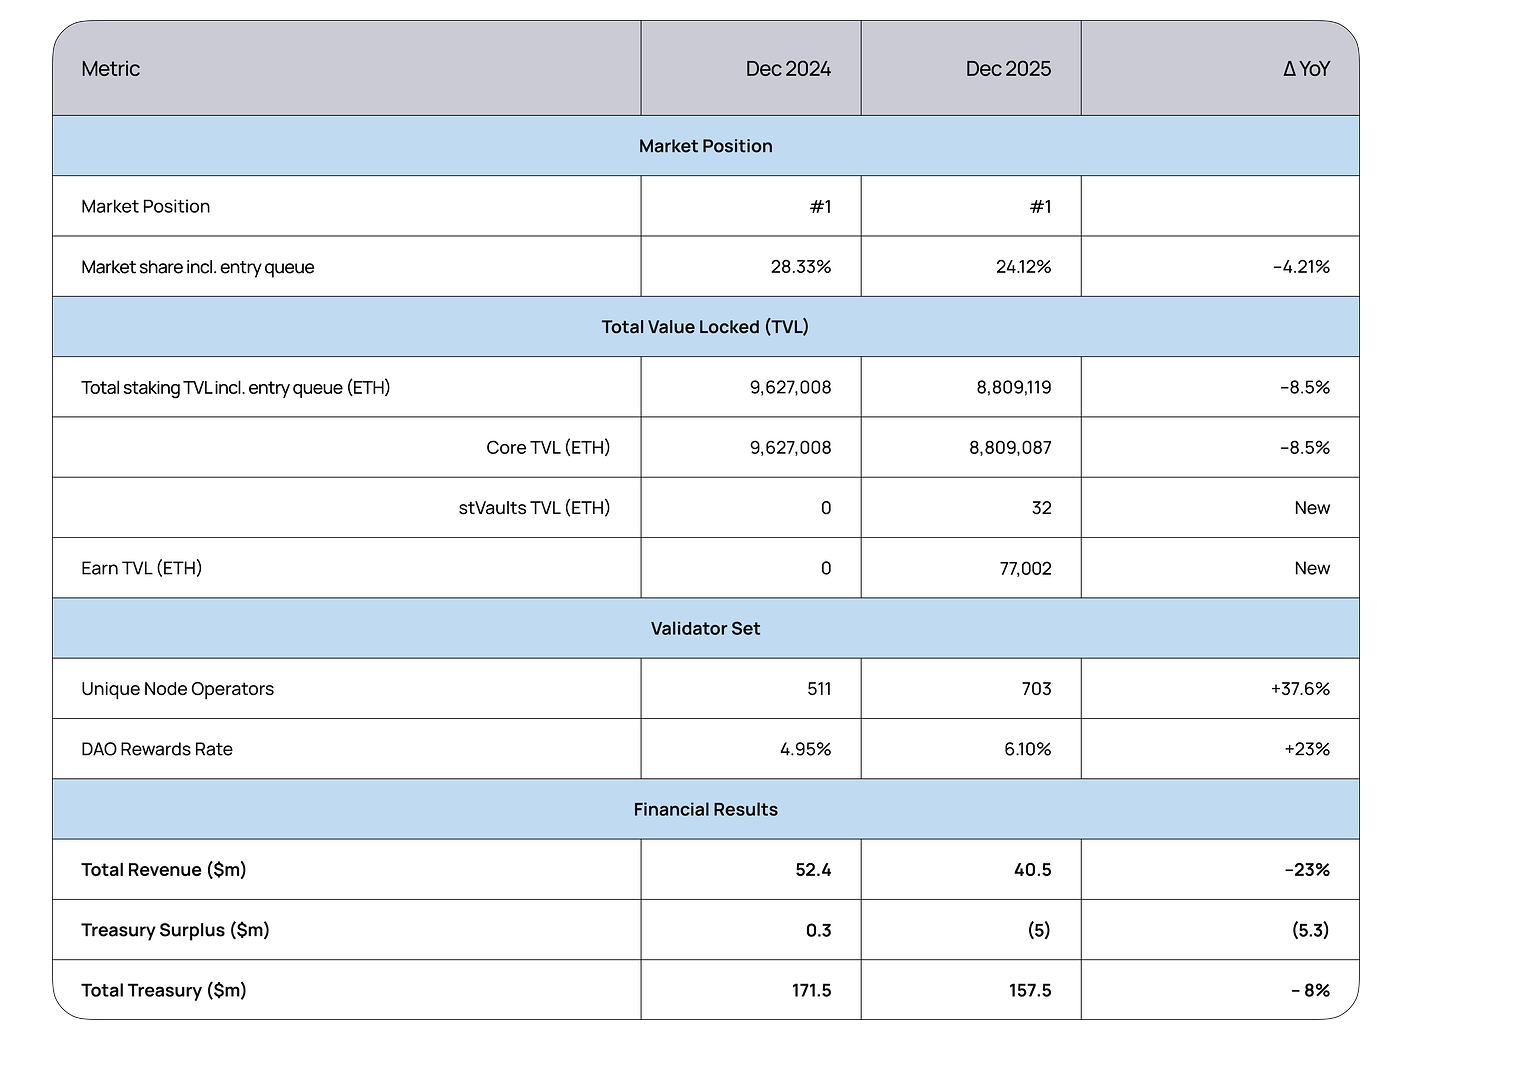1534x1070 pixels.
Task: Select the 171.5 Total Treasury value
Action: 811,991
